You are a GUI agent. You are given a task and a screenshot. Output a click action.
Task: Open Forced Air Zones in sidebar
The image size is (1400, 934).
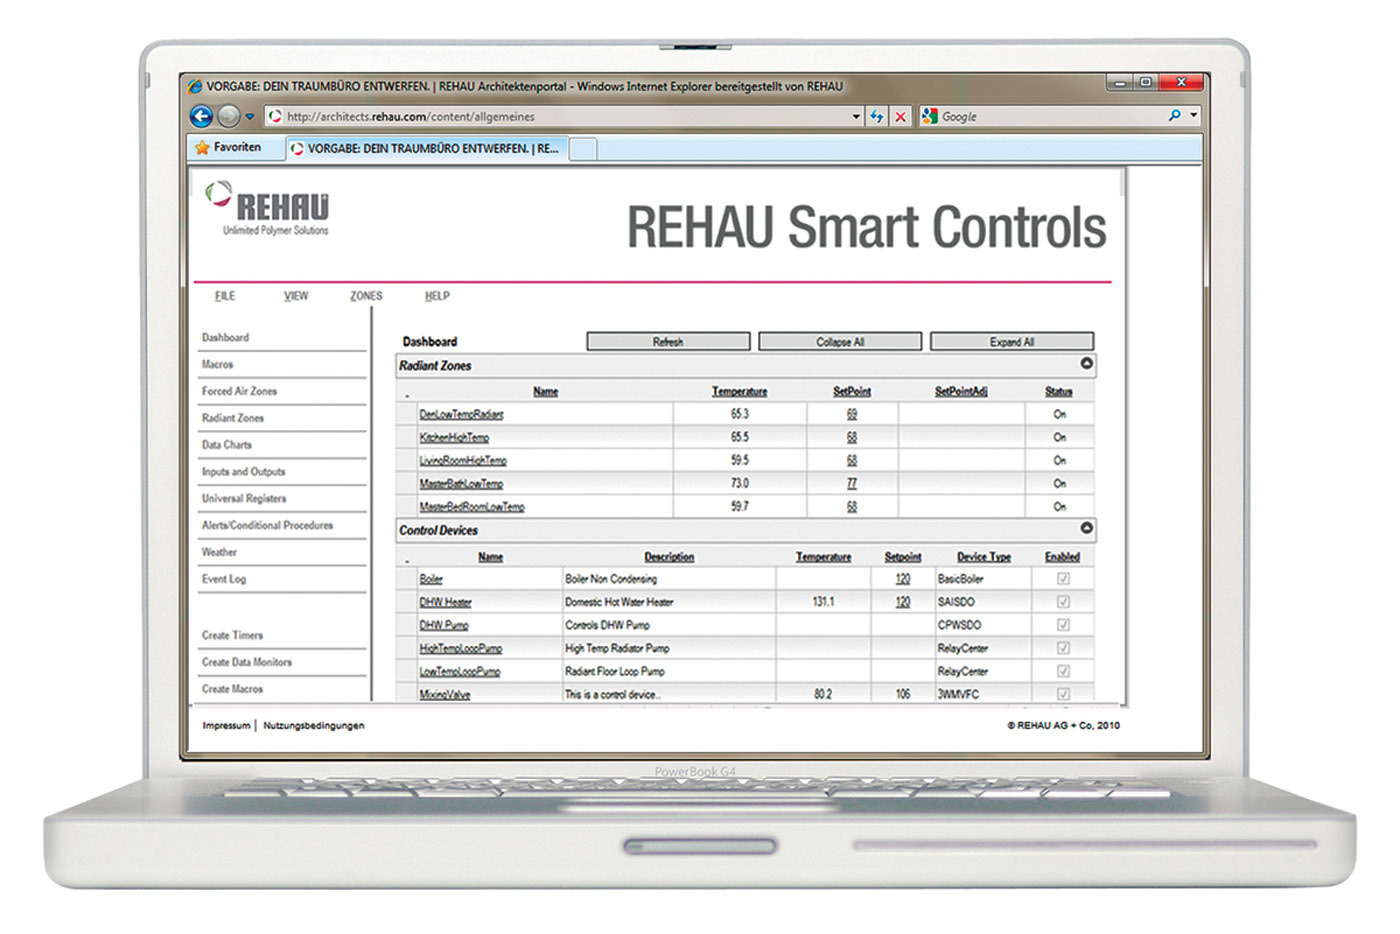pos(239,392)
